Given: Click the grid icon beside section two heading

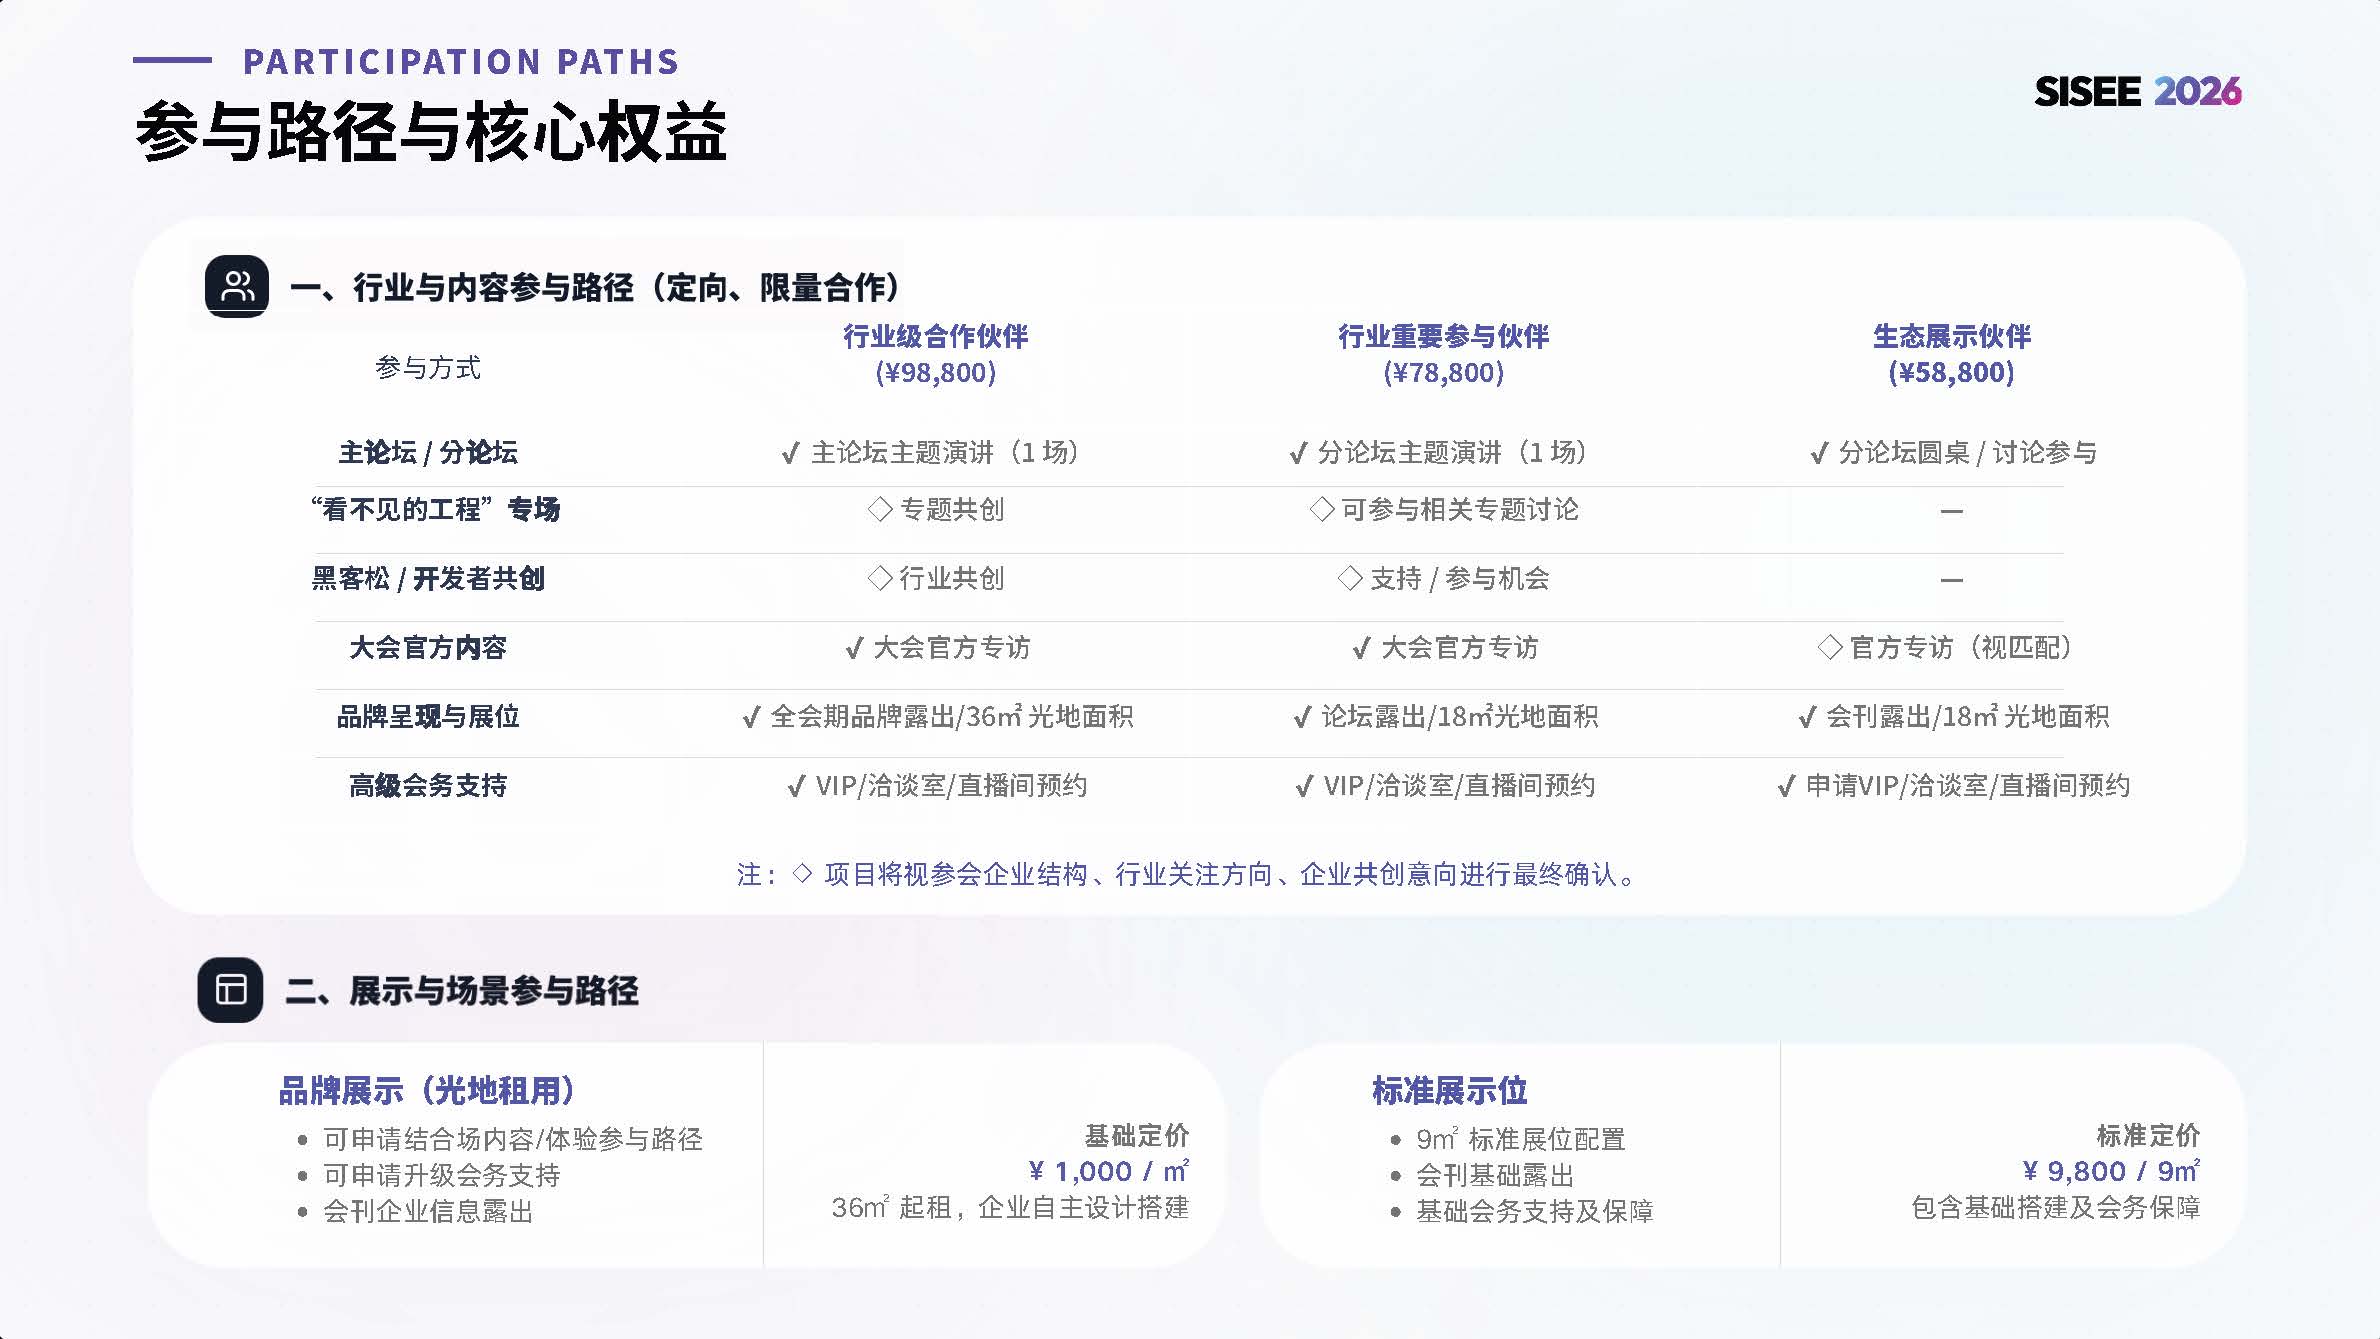Looking at the screenshot, I should tap(229, 991).
